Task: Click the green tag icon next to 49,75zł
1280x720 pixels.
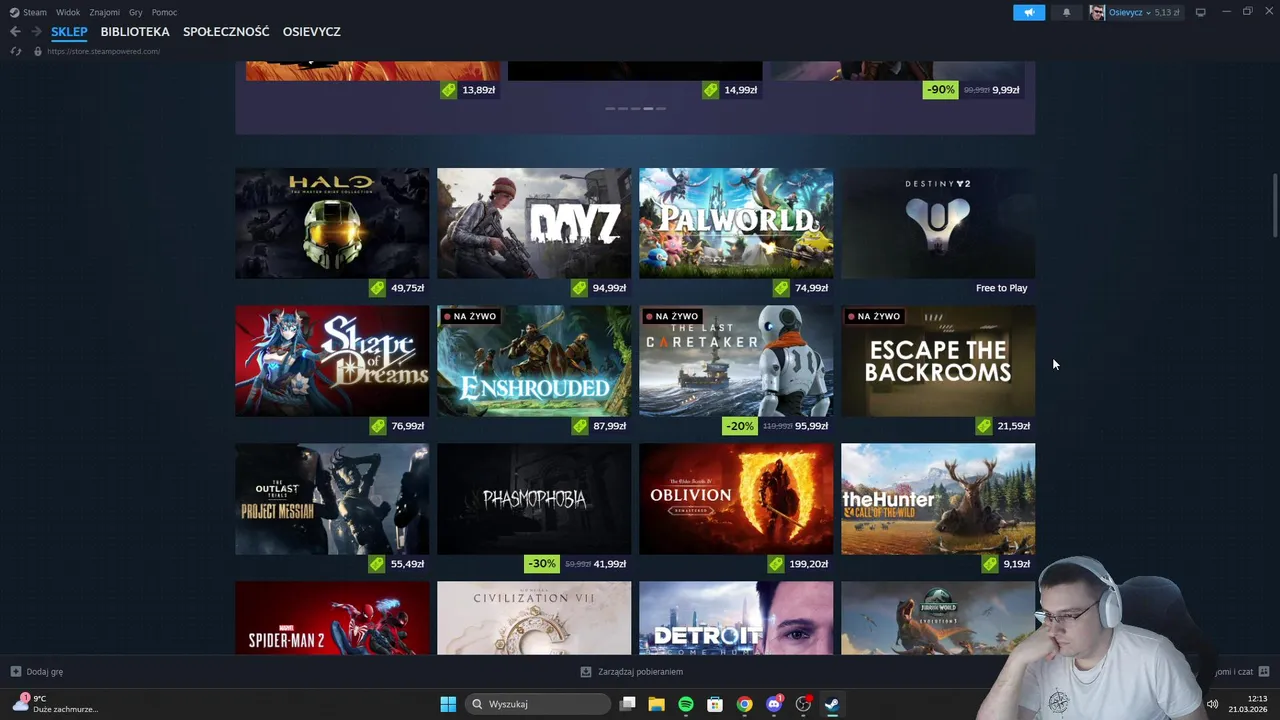Action: click(x=377, y=288)
